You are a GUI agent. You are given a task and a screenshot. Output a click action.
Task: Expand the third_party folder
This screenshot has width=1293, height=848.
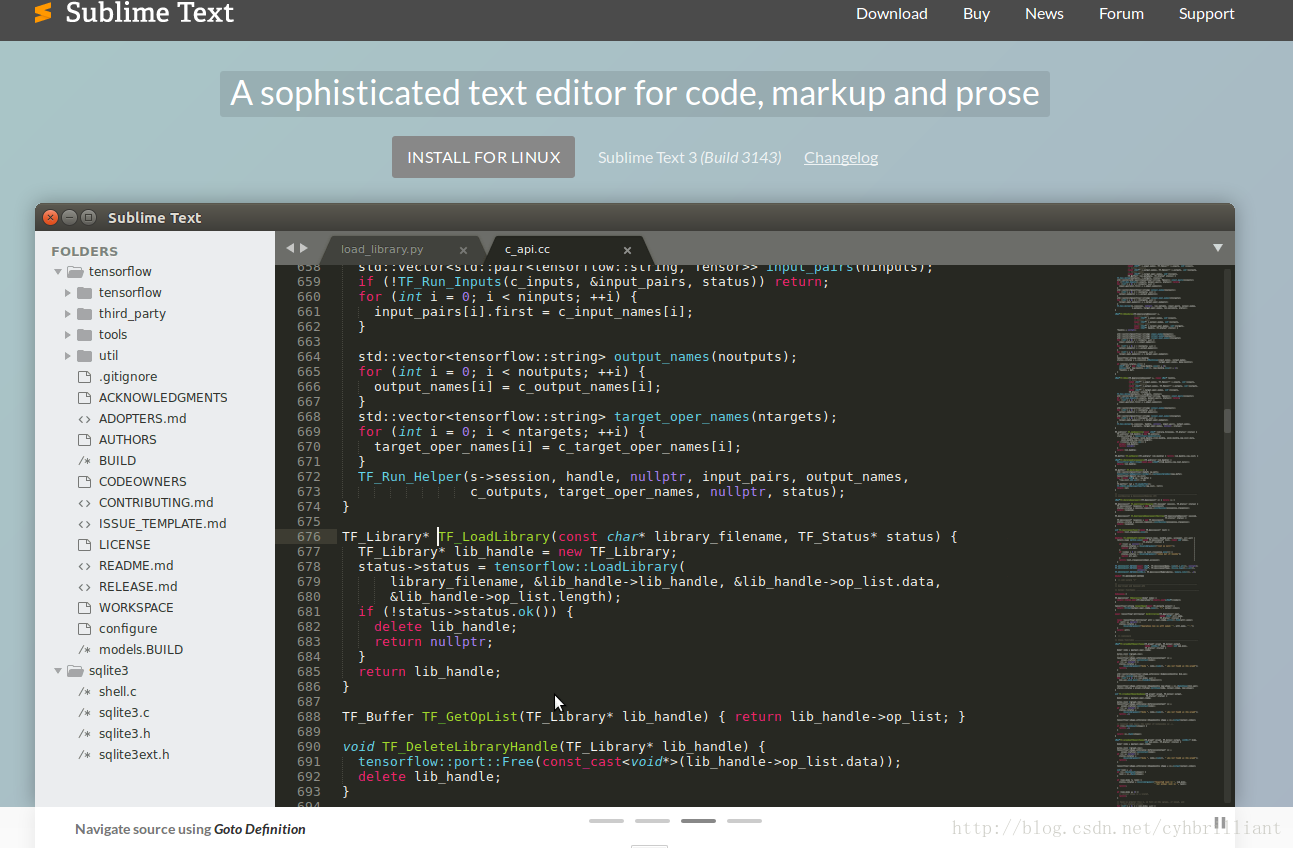click(x=68, y=314)
